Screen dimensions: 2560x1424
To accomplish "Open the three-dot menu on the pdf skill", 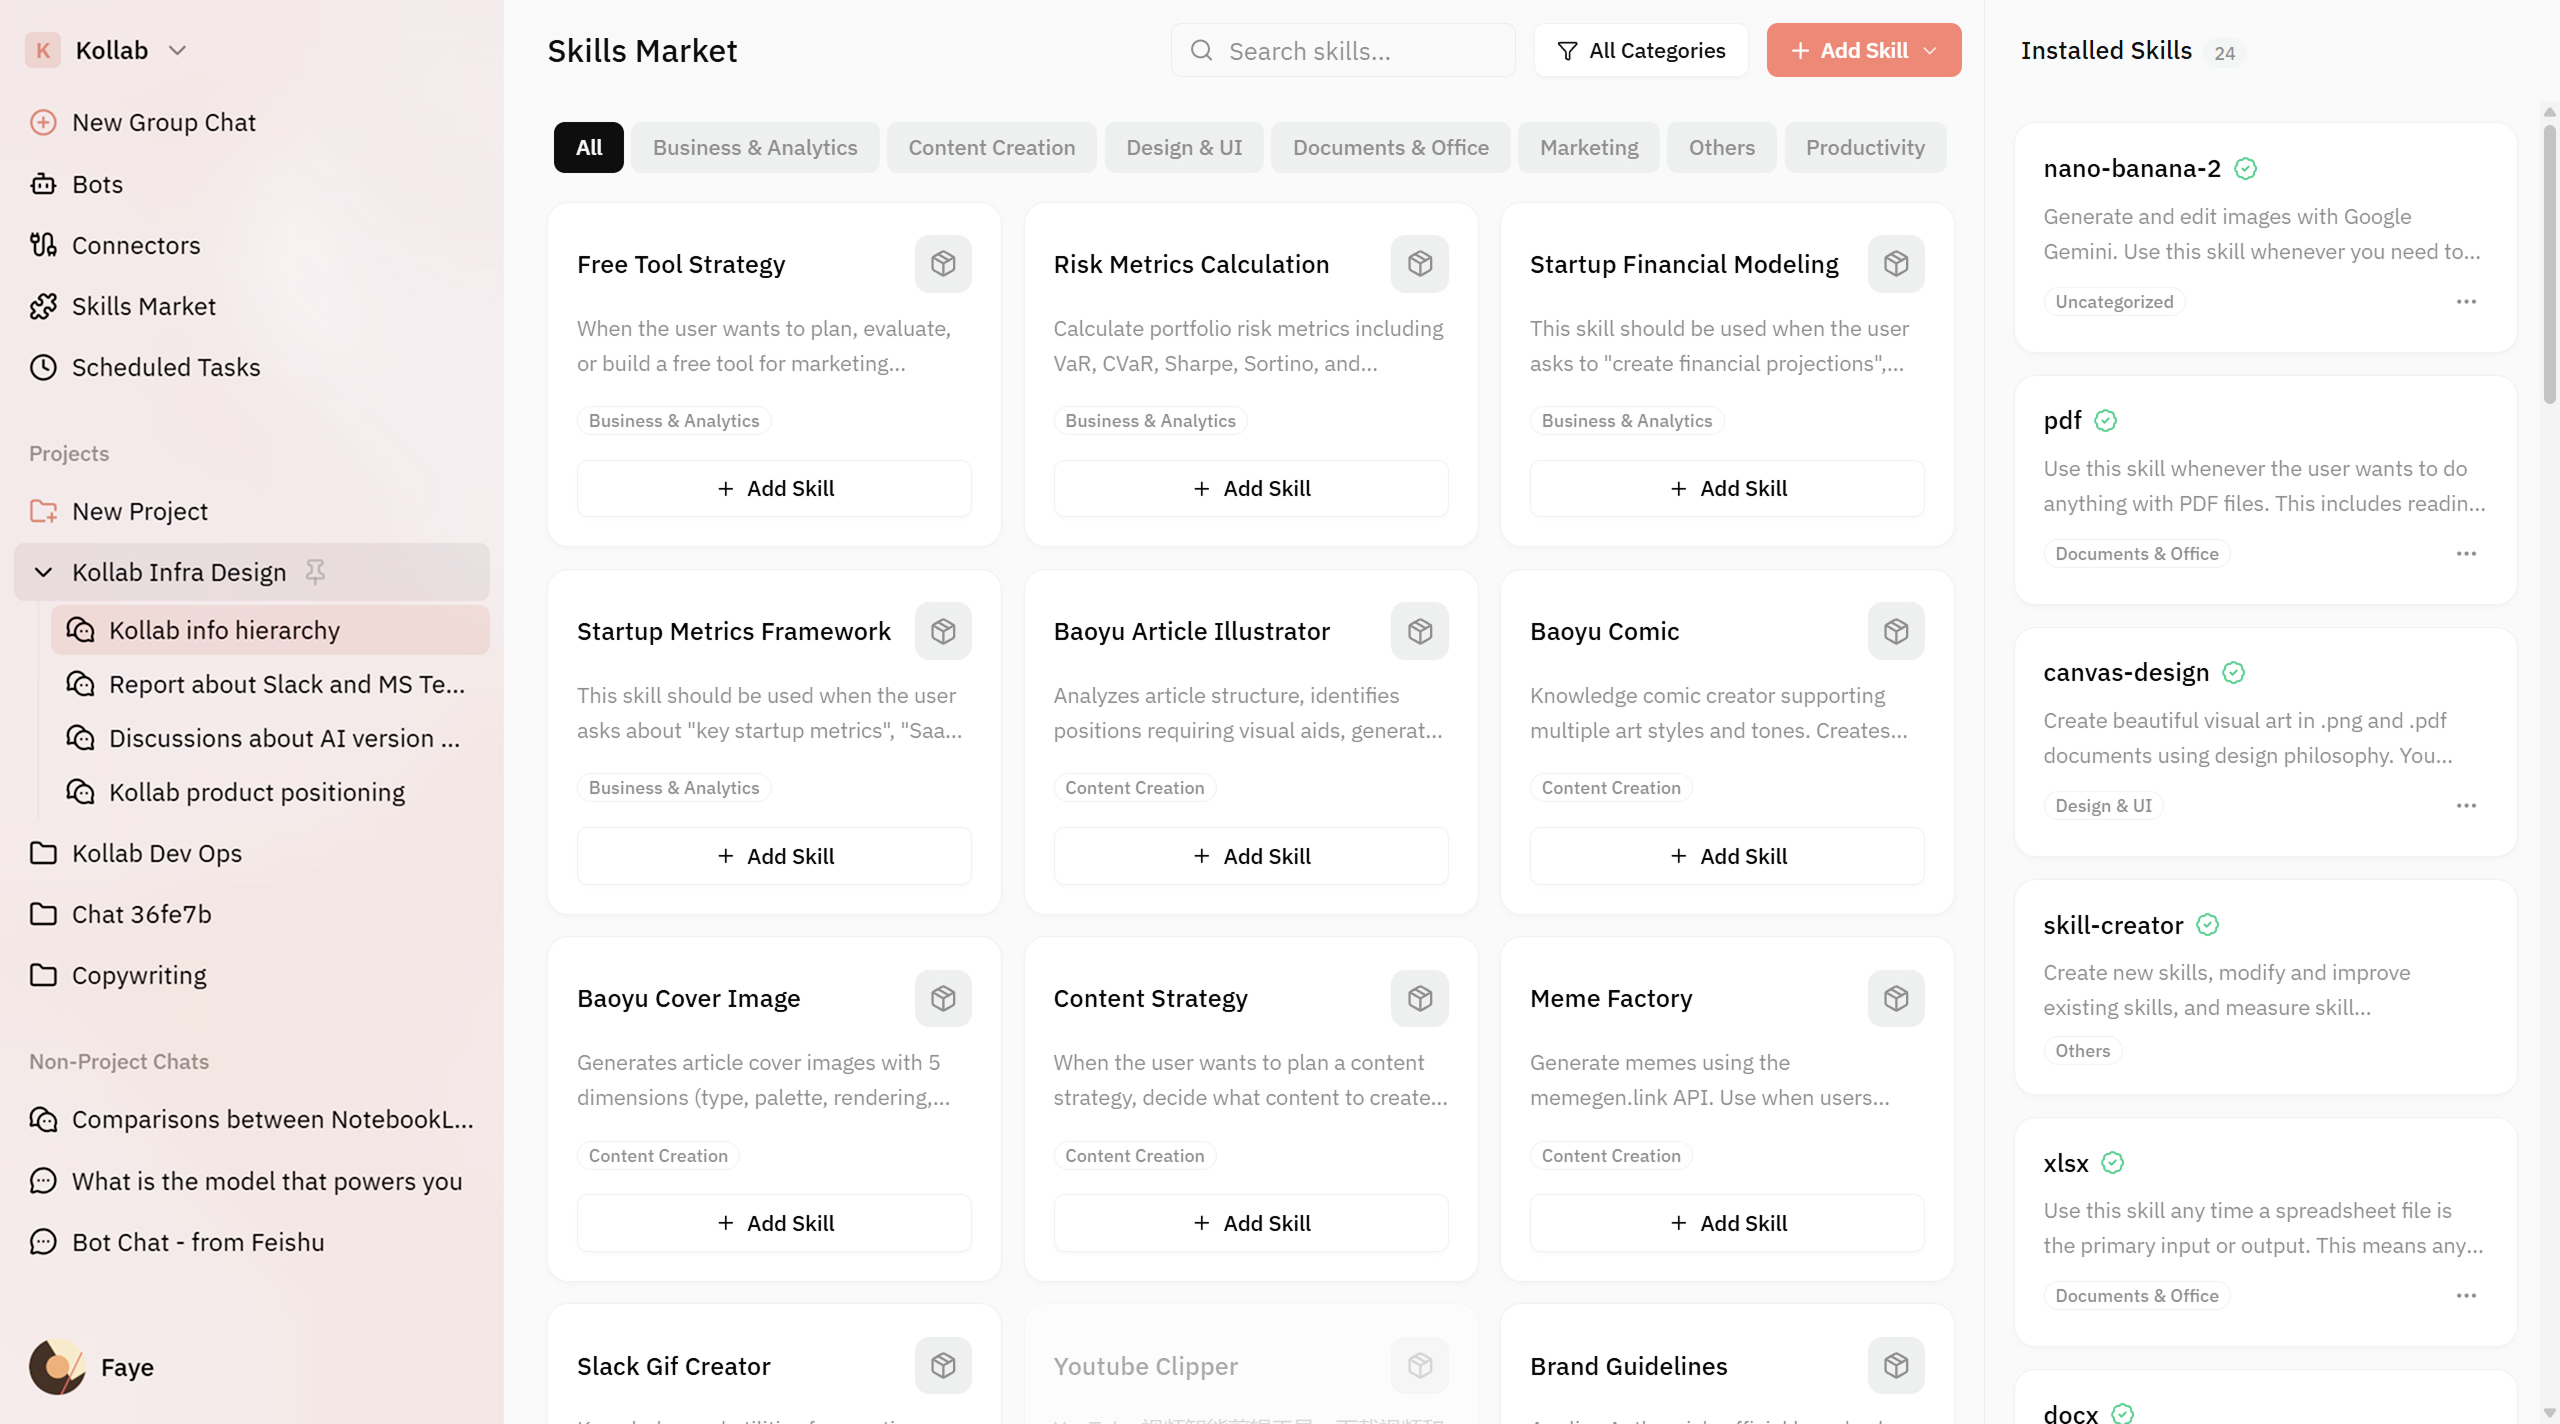I will pyautogui.click(x=2466, y=554).
